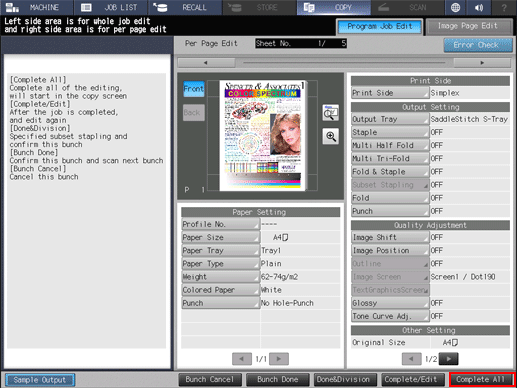Click the previous sheet left arrow

click(206, 63)
